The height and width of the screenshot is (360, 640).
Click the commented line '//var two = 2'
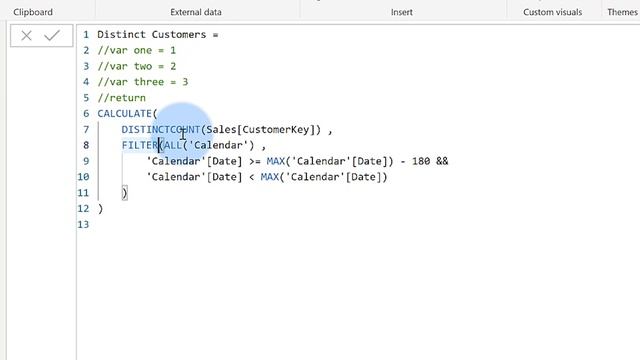coord(136,66)
